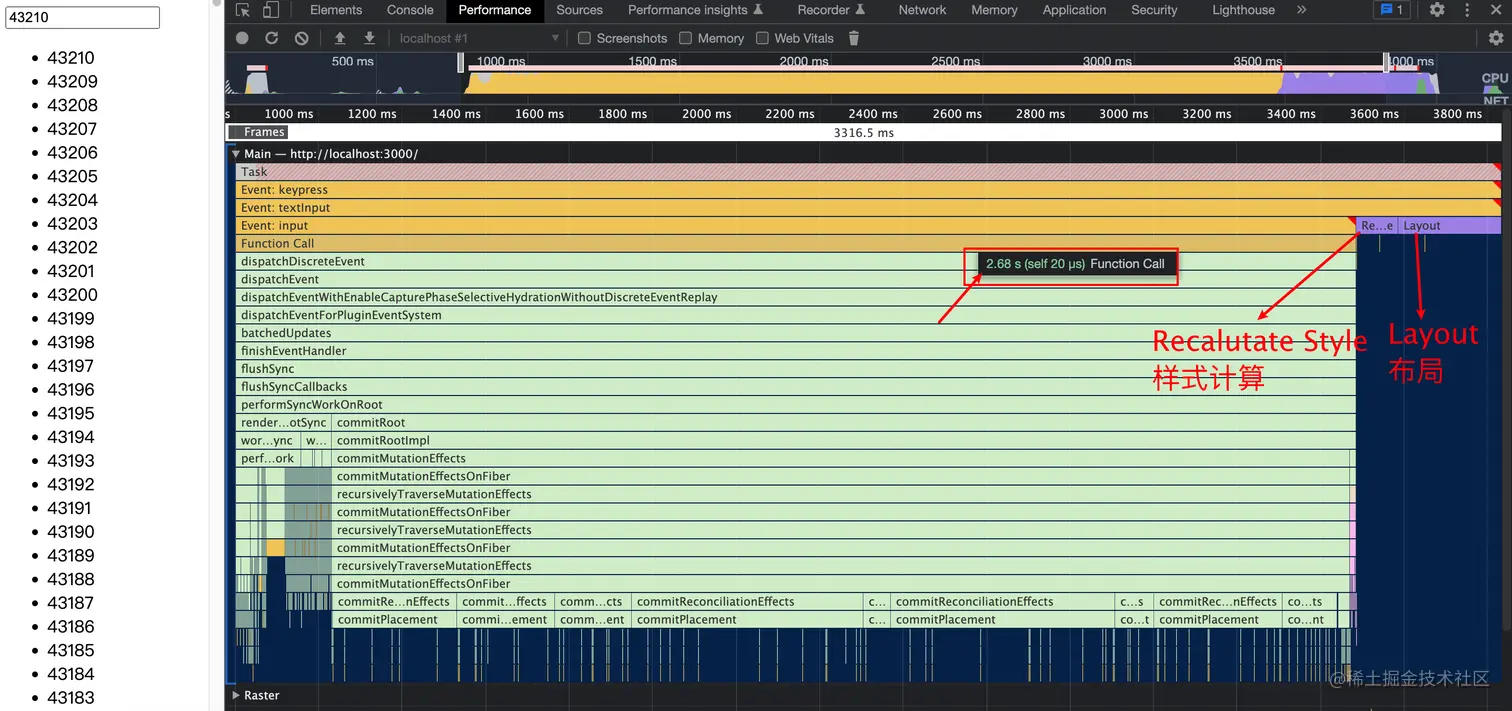This screenshot has height=711, width=1512.
Task: Open the Performance insights tab
Action: click(695, 10)
